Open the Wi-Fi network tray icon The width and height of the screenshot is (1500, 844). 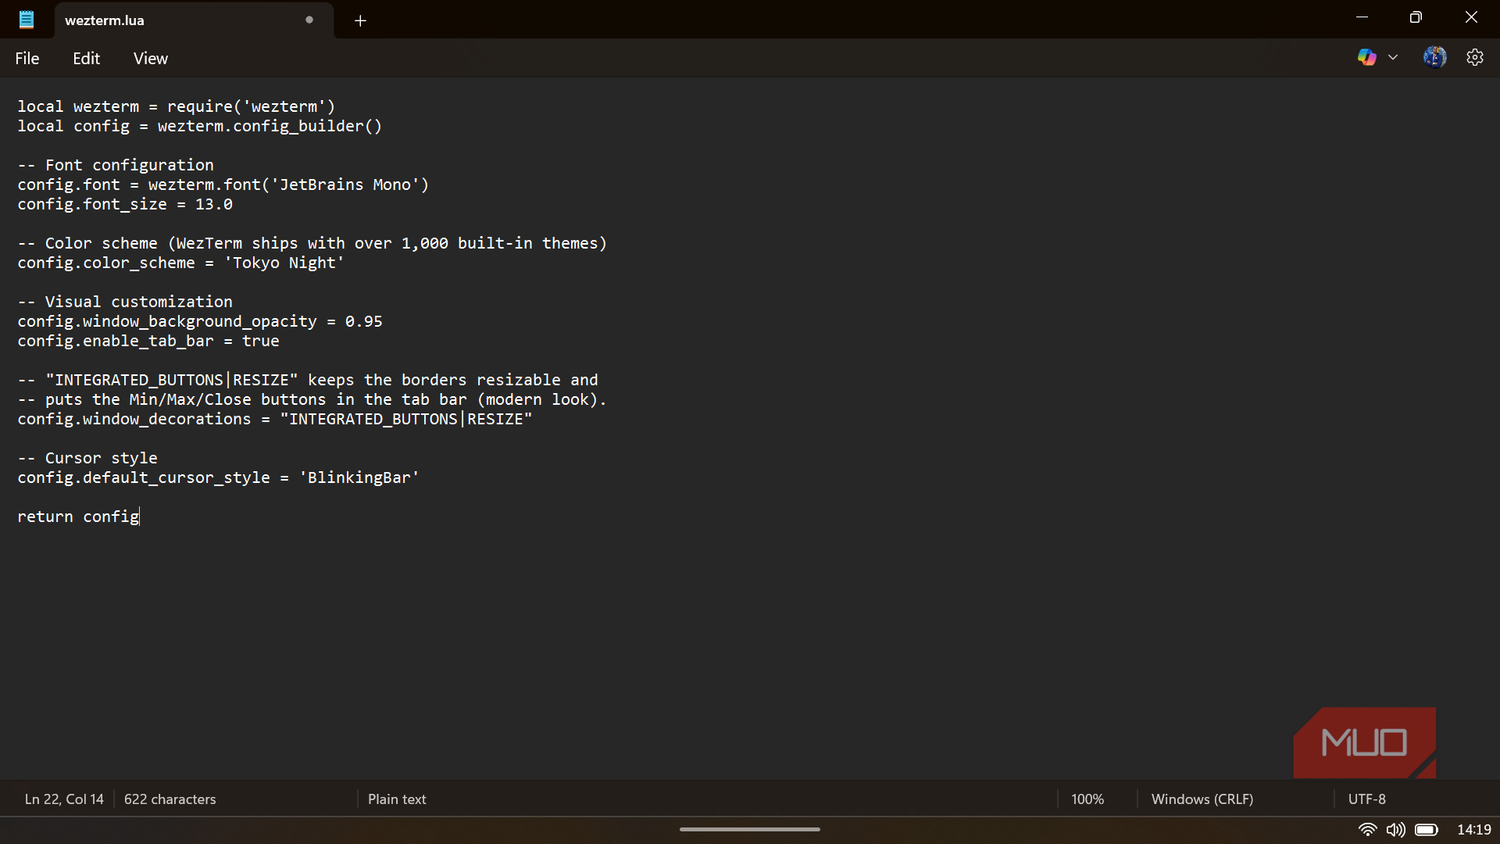click(x=1367, y=829)
